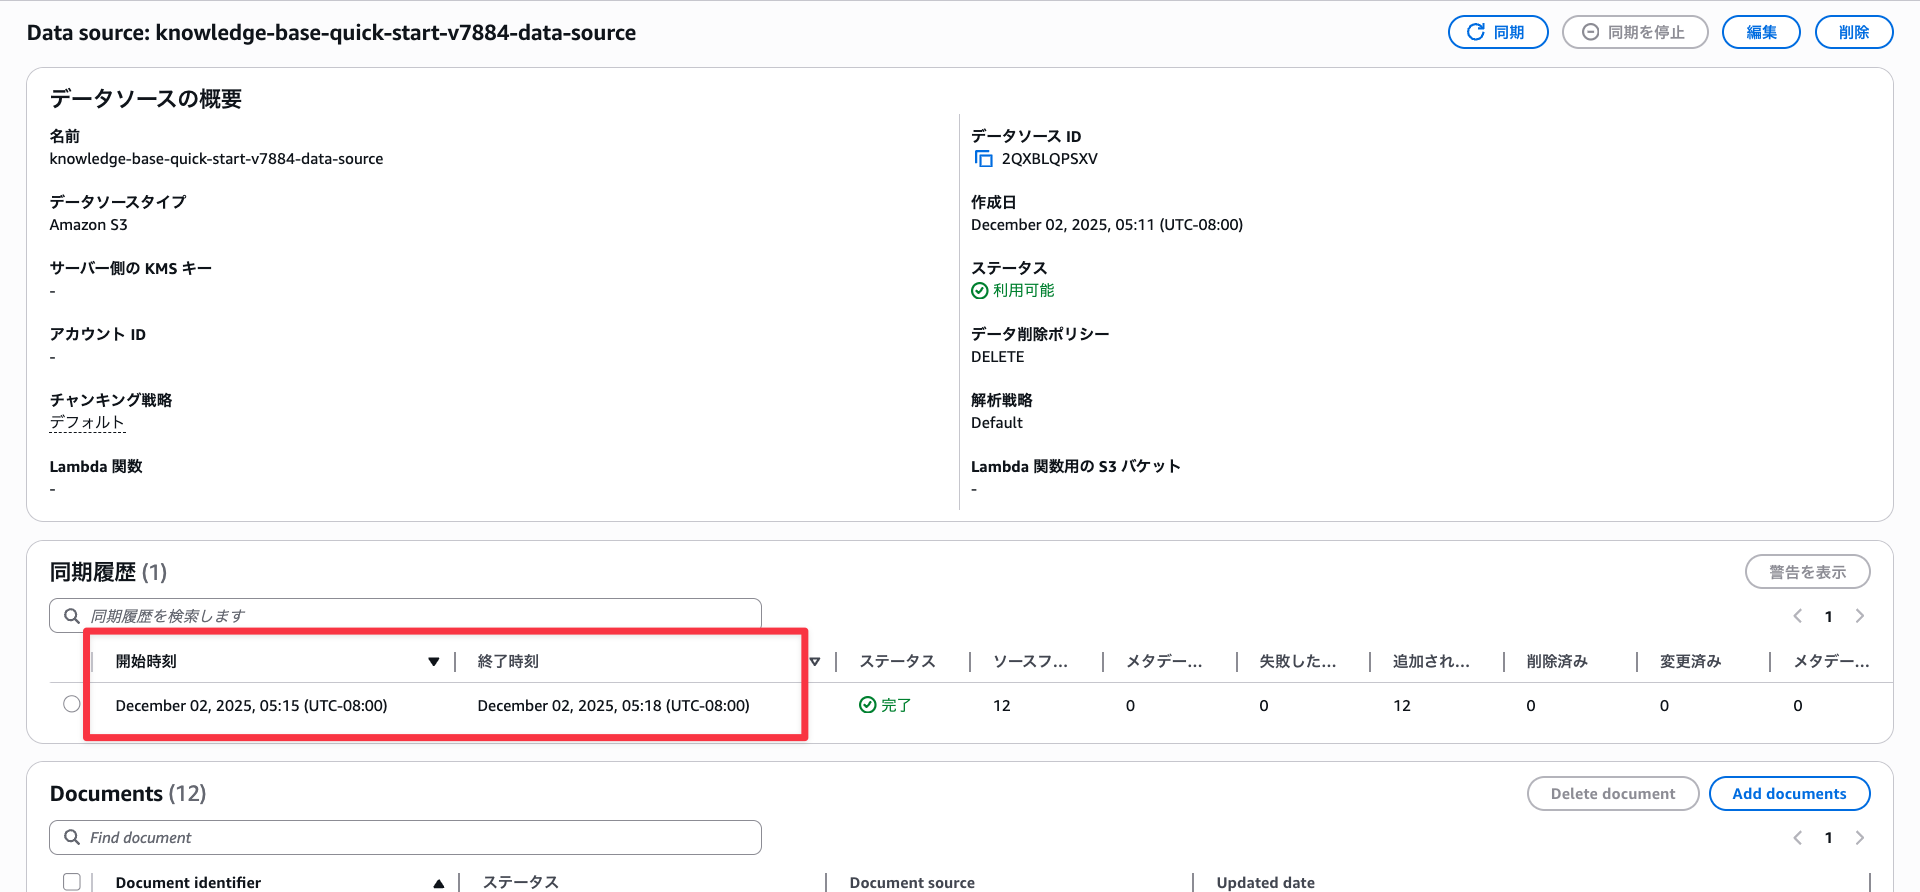1920x892 pixels.
Task: Check the select-all documents checkbox
Action: [x=72, y=882]
